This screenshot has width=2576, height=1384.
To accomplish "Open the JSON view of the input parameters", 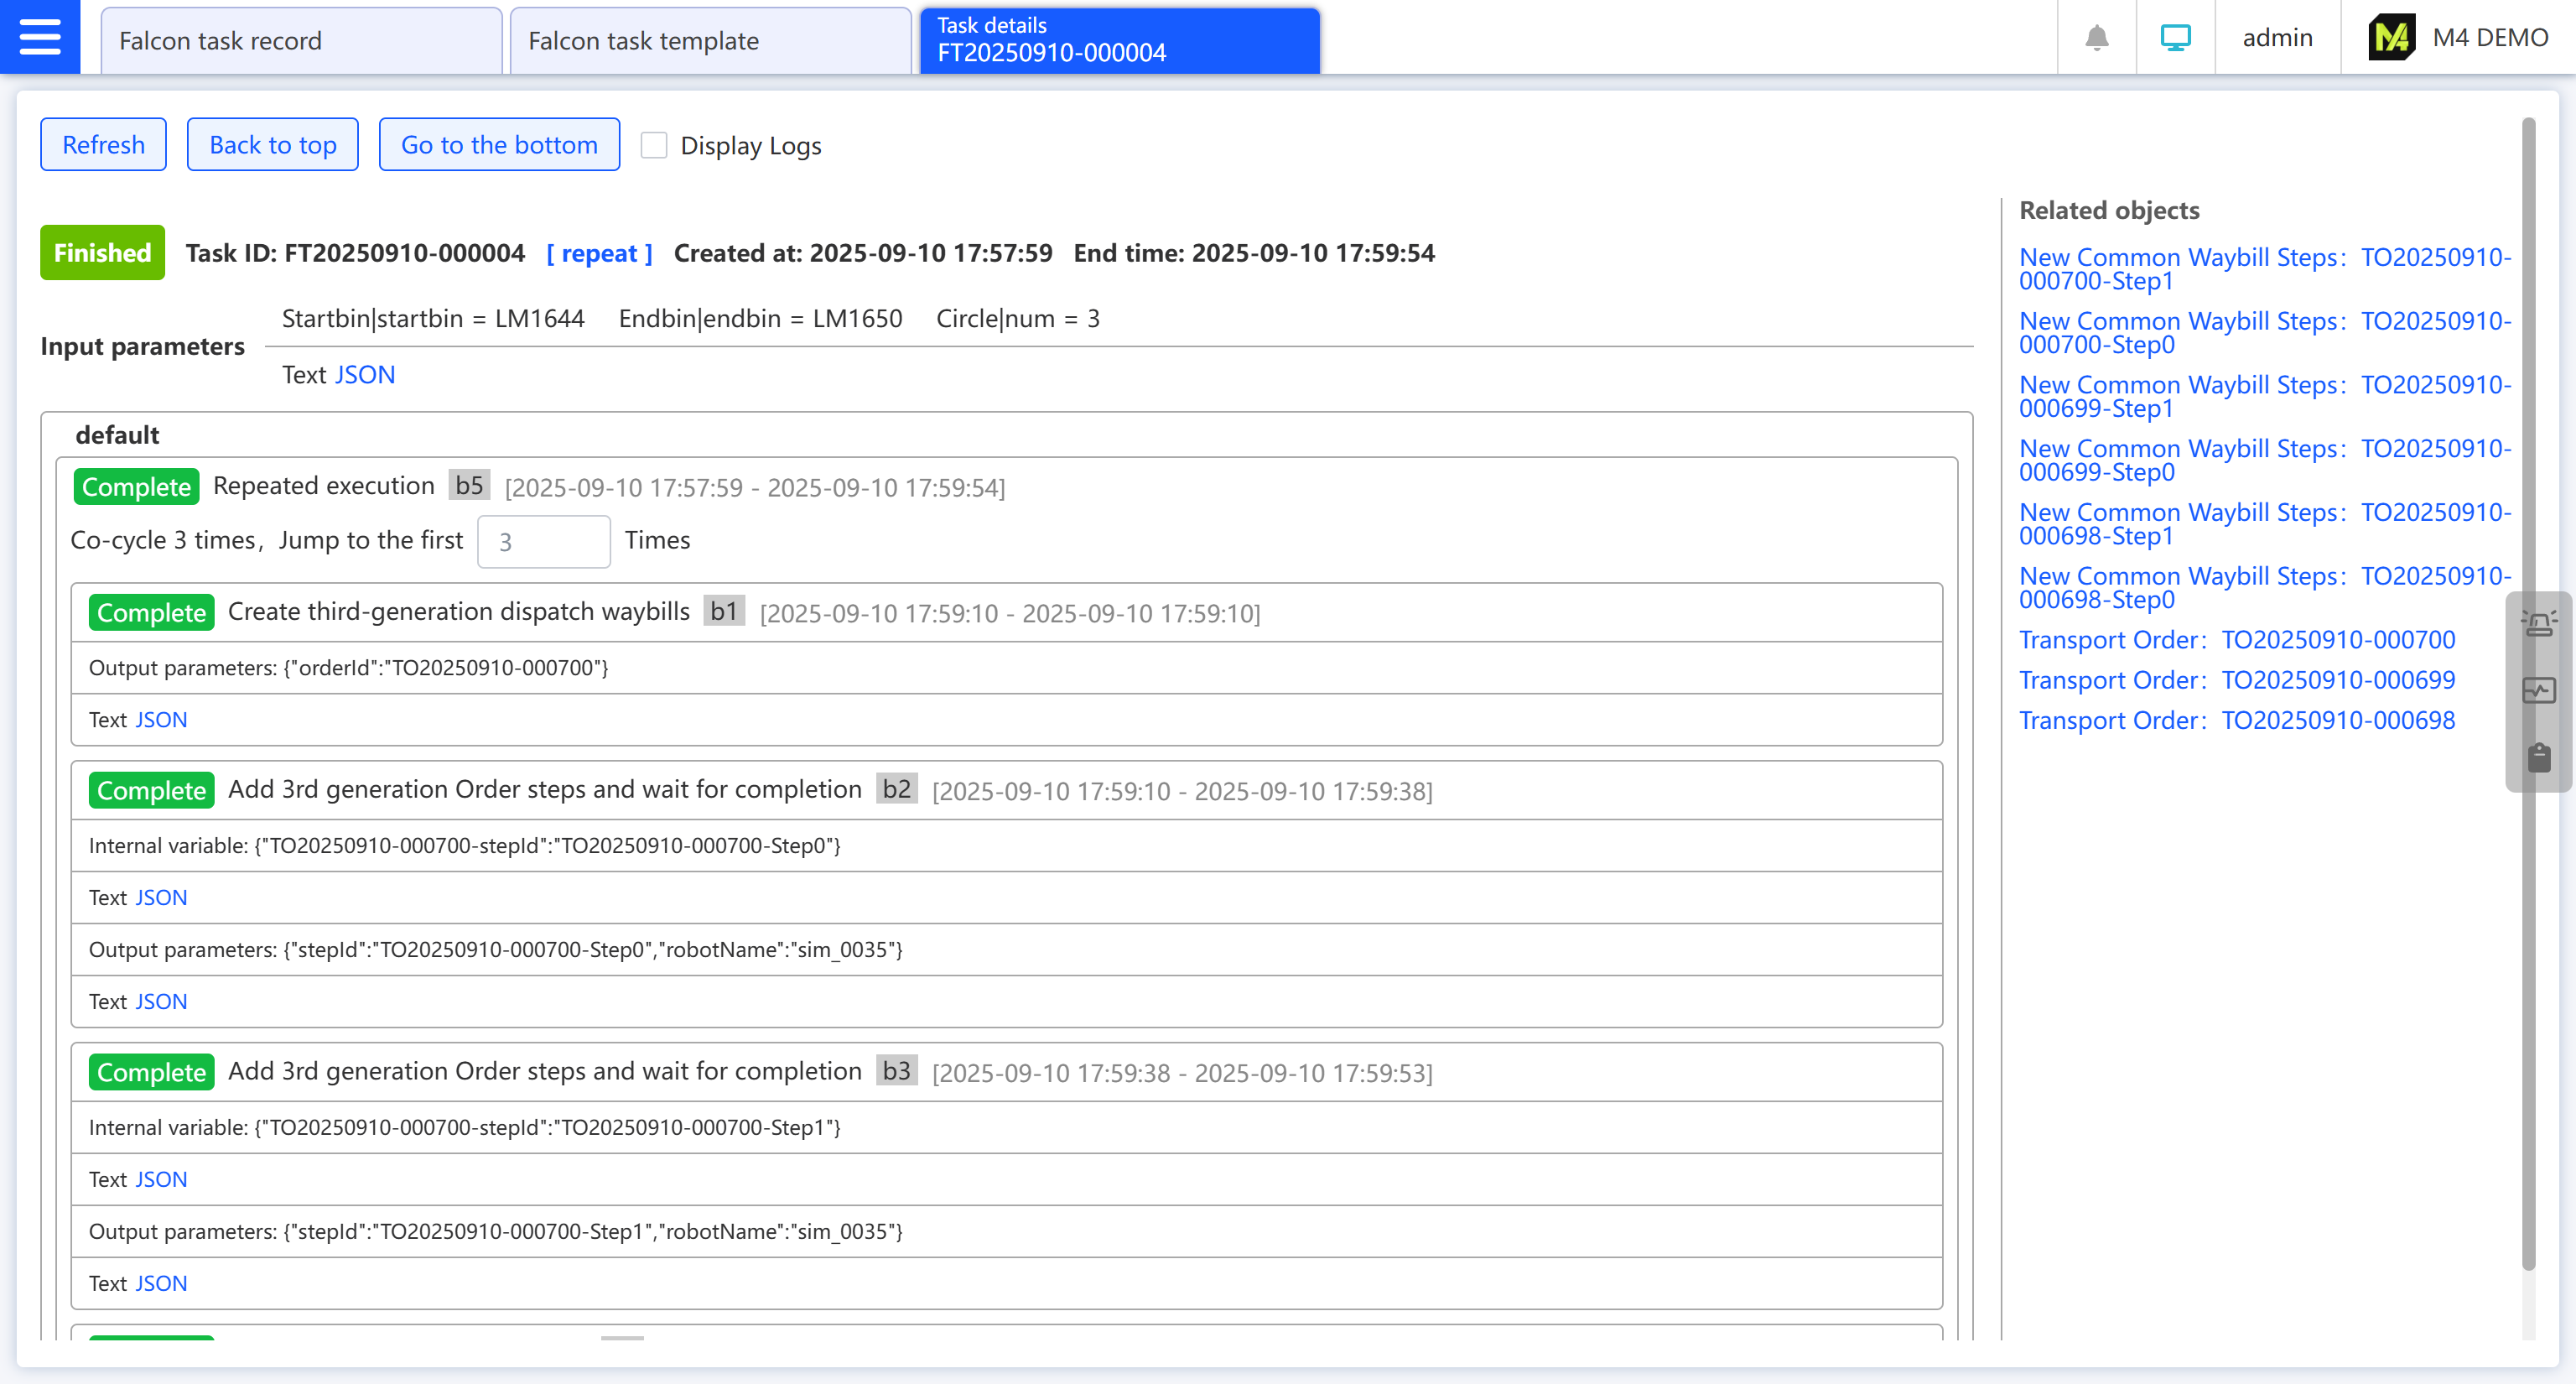I will point(365,375).
